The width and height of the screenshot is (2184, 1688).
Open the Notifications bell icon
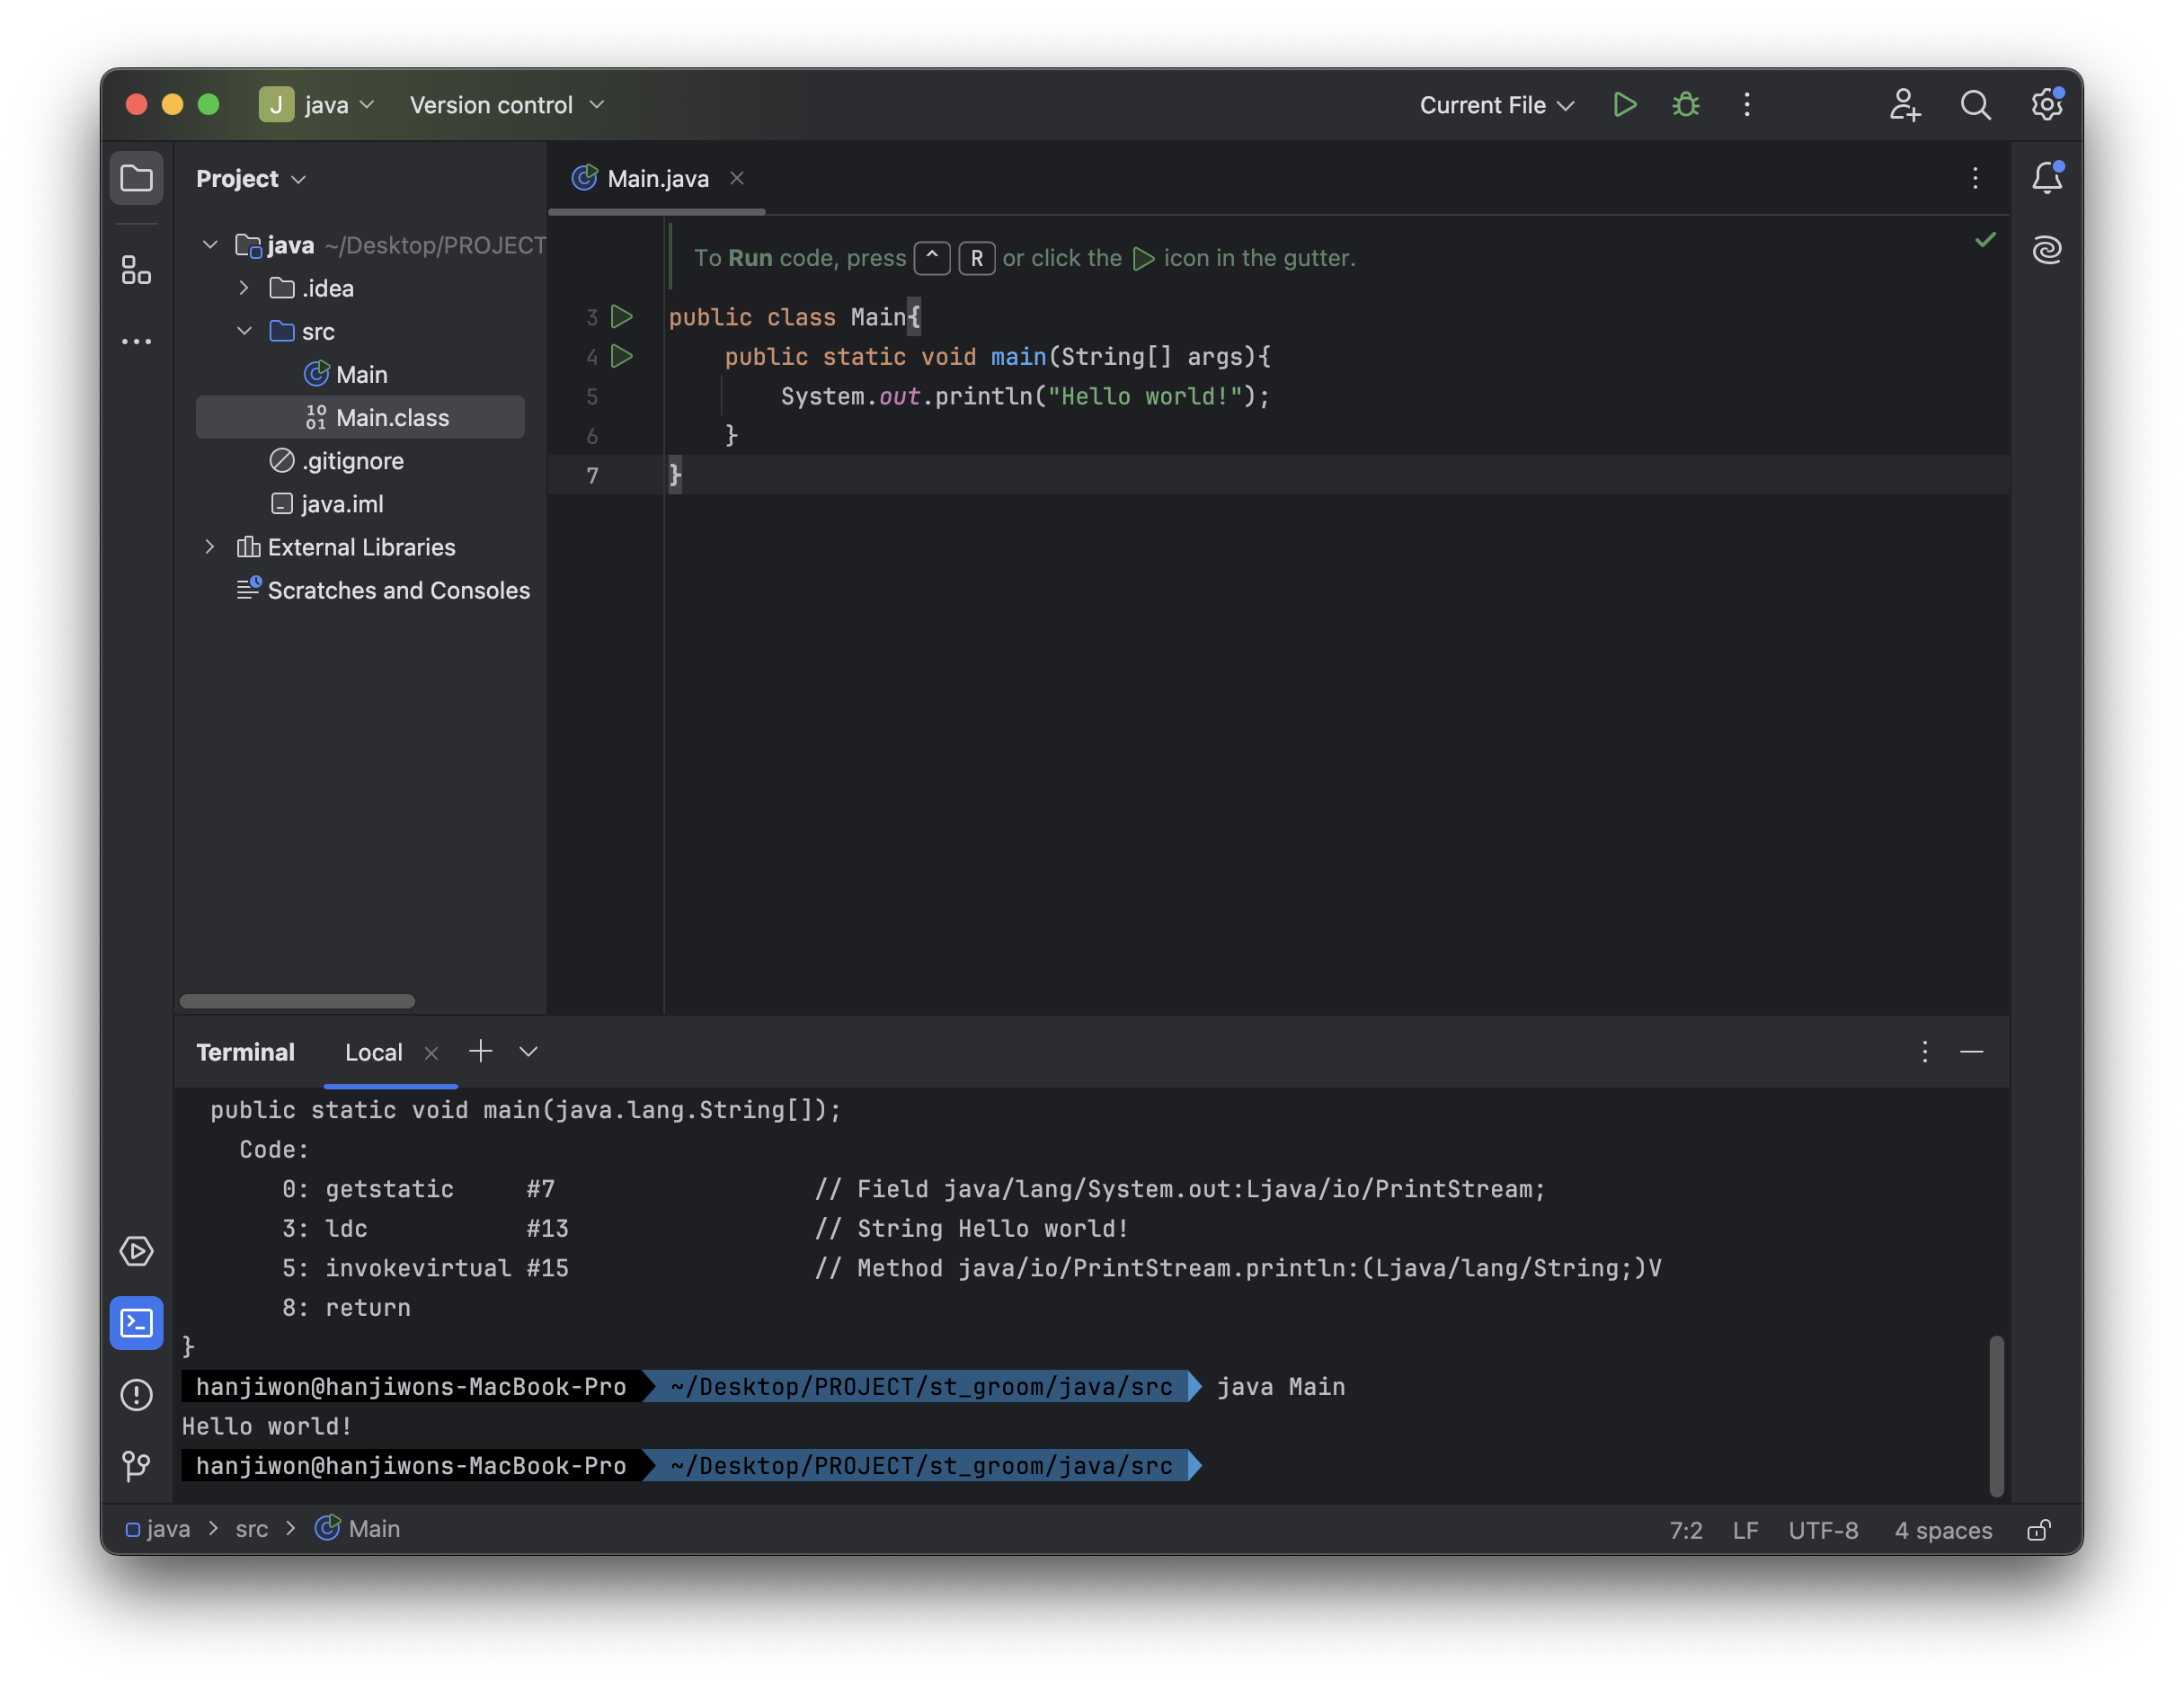coord(2047,178)
